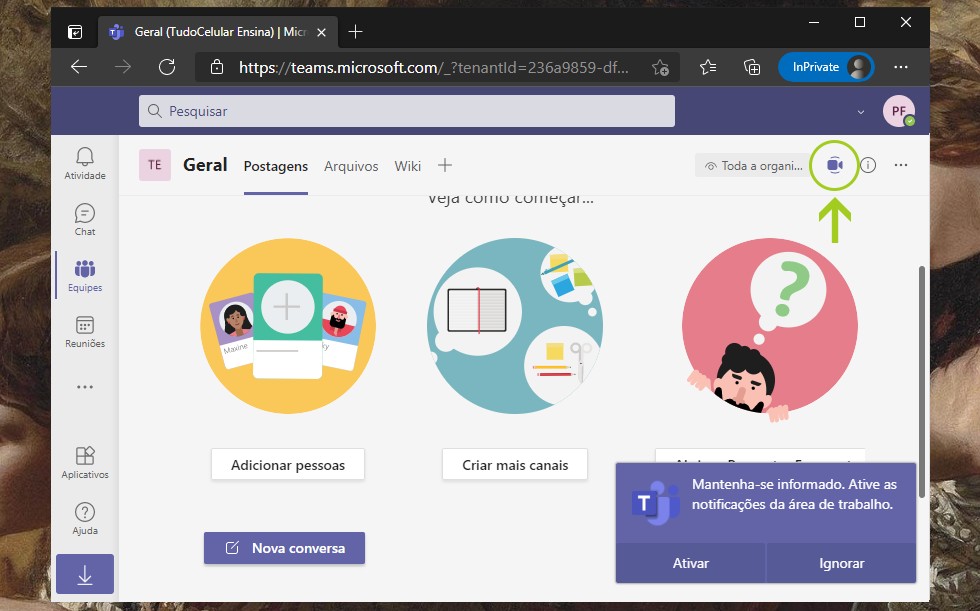
Task: Click Ativar to enable notifications
Action: [x=690, y=563]
